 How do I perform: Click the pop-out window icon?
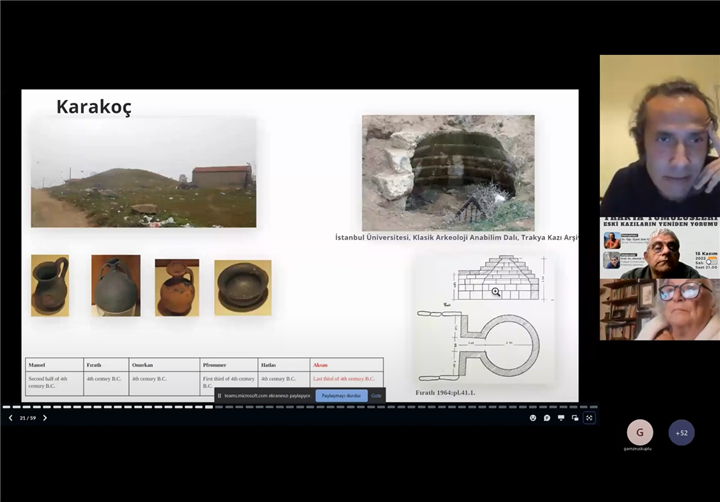click(575, 418)
